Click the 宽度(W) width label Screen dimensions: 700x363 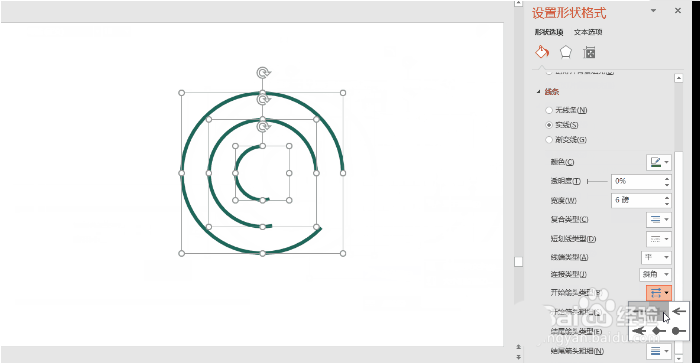[563, 200]
